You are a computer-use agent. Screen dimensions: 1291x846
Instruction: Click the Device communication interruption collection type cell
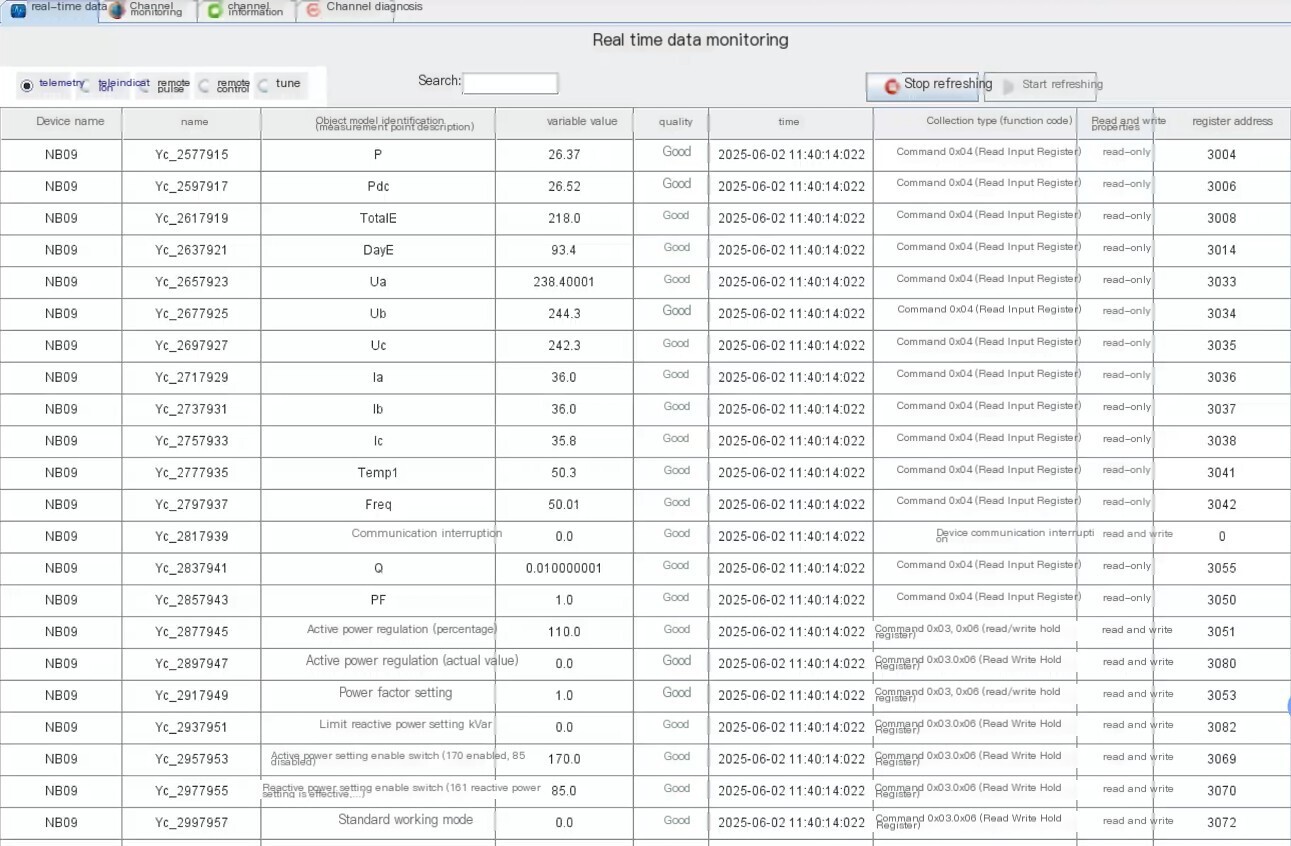coord(975,537)
